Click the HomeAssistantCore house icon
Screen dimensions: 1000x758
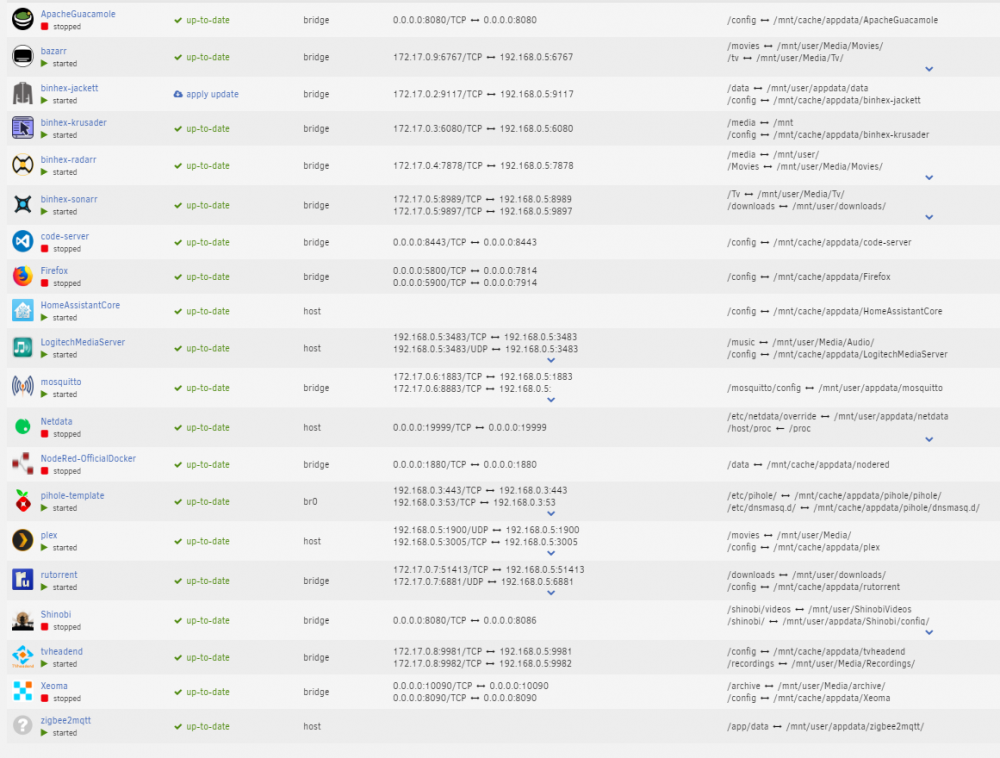(x=22, y=310)
